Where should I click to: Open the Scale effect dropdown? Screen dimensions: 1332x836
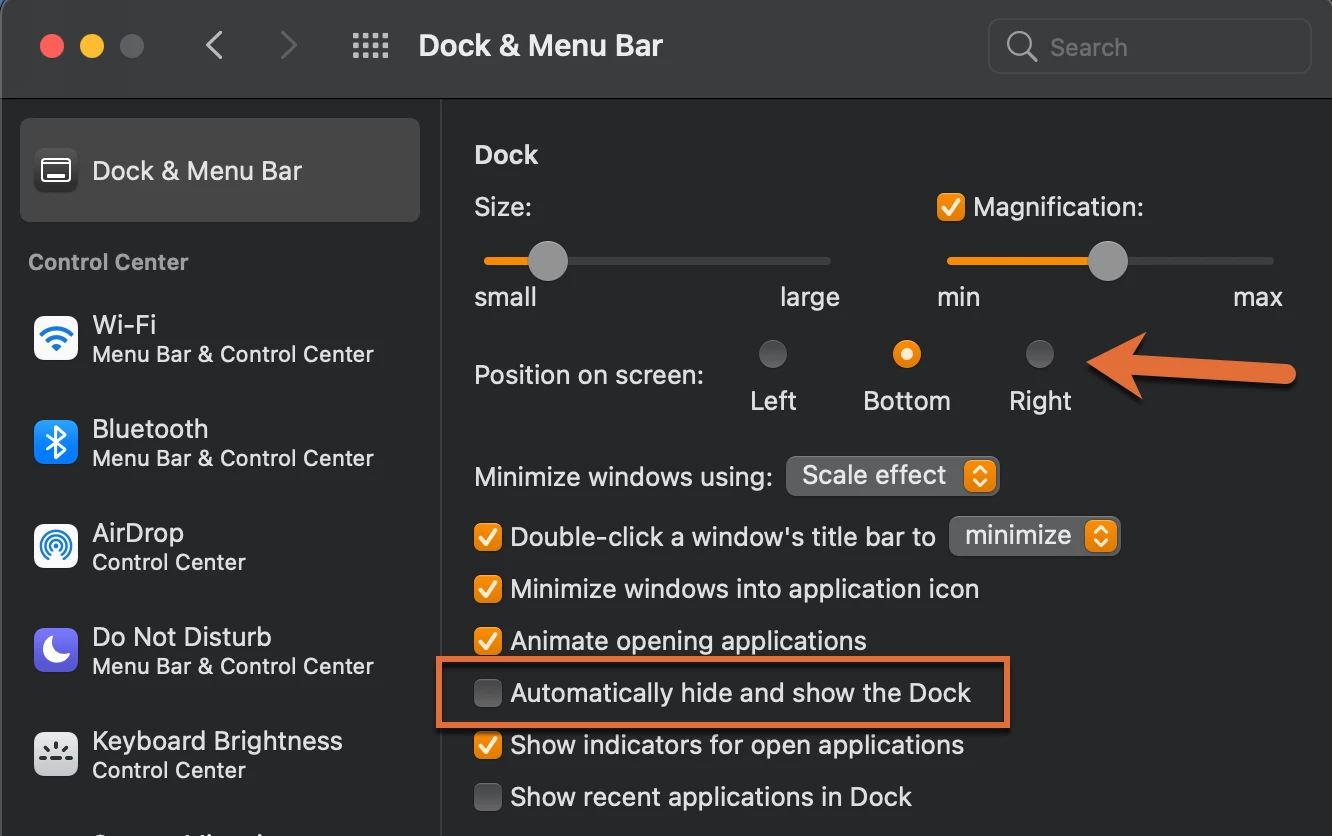[893, 476]
